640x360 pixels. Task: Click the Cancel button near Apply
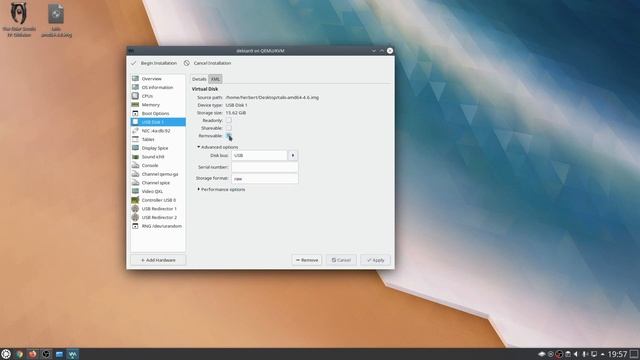tap(341, 260)
